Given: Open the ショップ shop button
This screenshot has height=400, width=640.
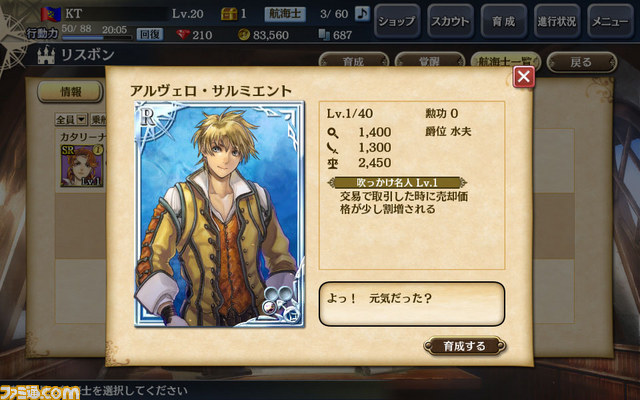Looking at the screenshot, I should pos(397,21).
